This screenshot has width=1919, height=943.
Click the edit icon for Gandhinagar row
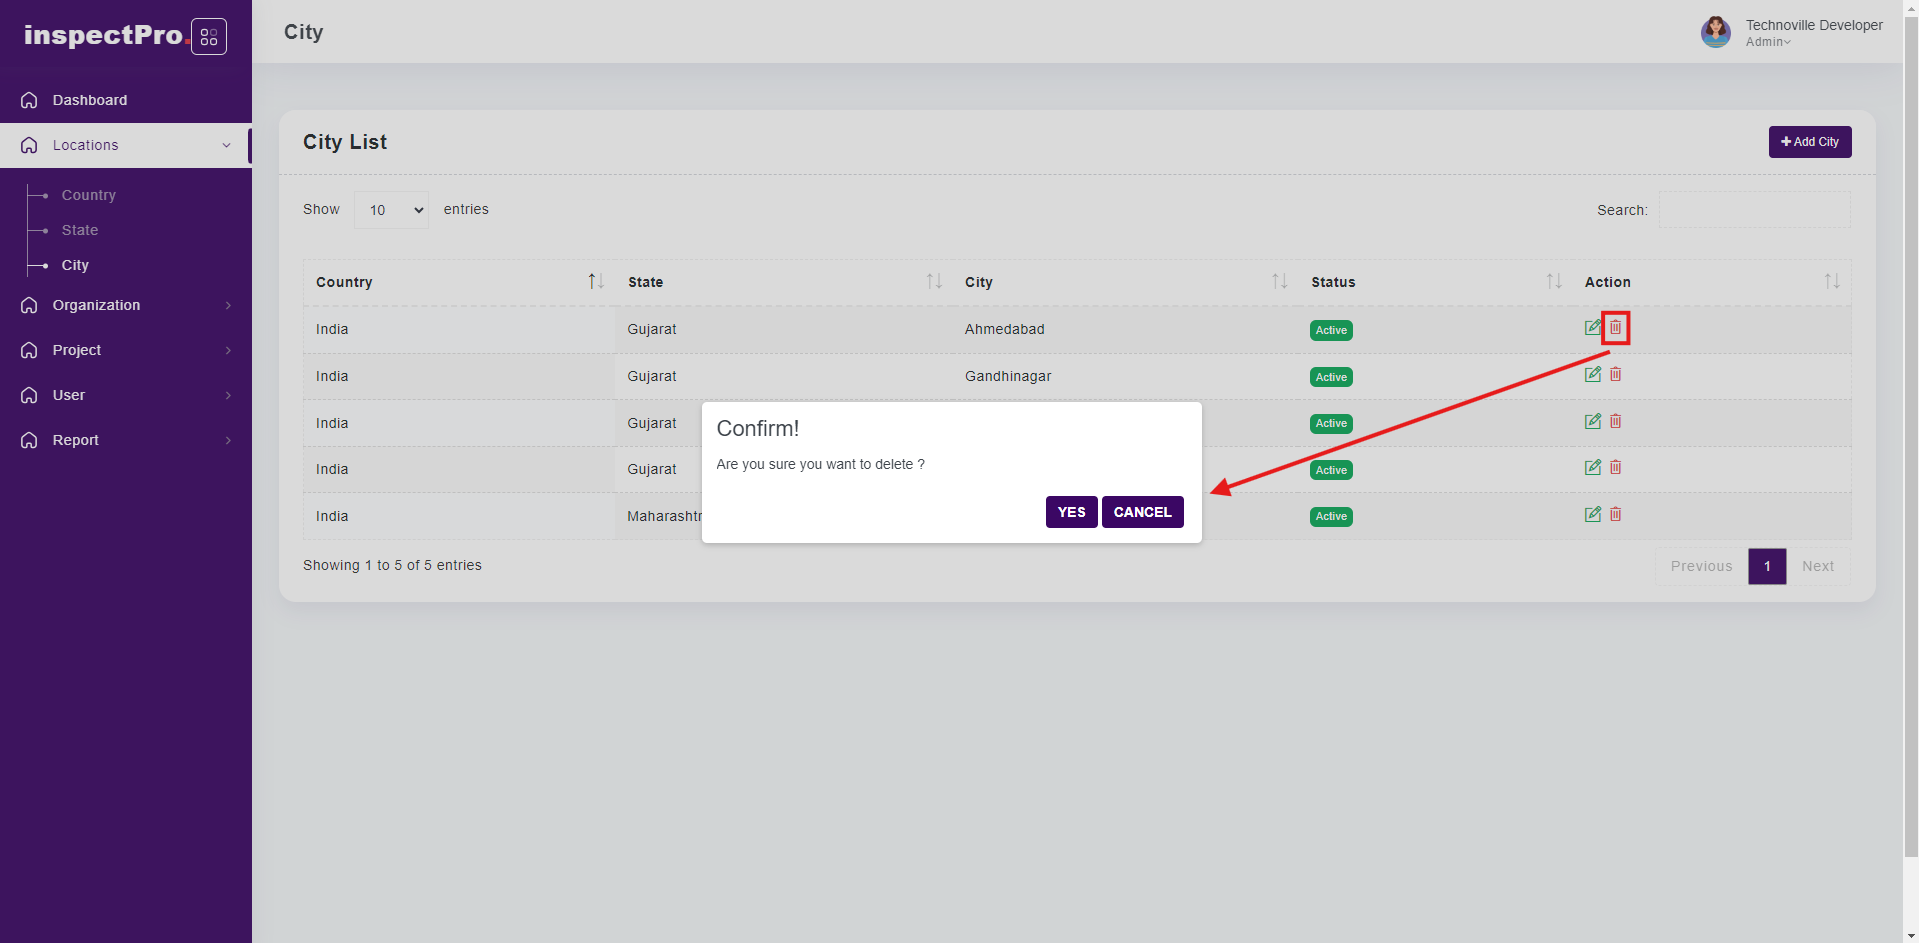(1592, 375)
